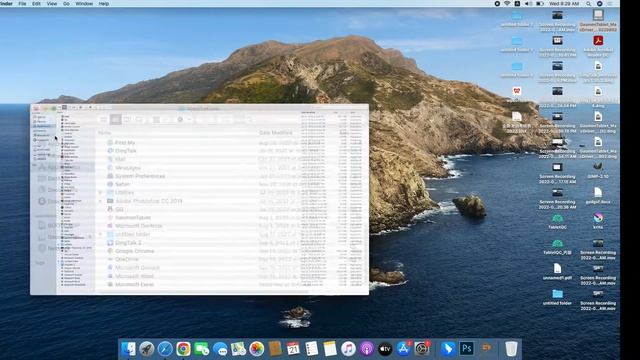
Task: Open Notes in the Dock
Action: (330, 349)
